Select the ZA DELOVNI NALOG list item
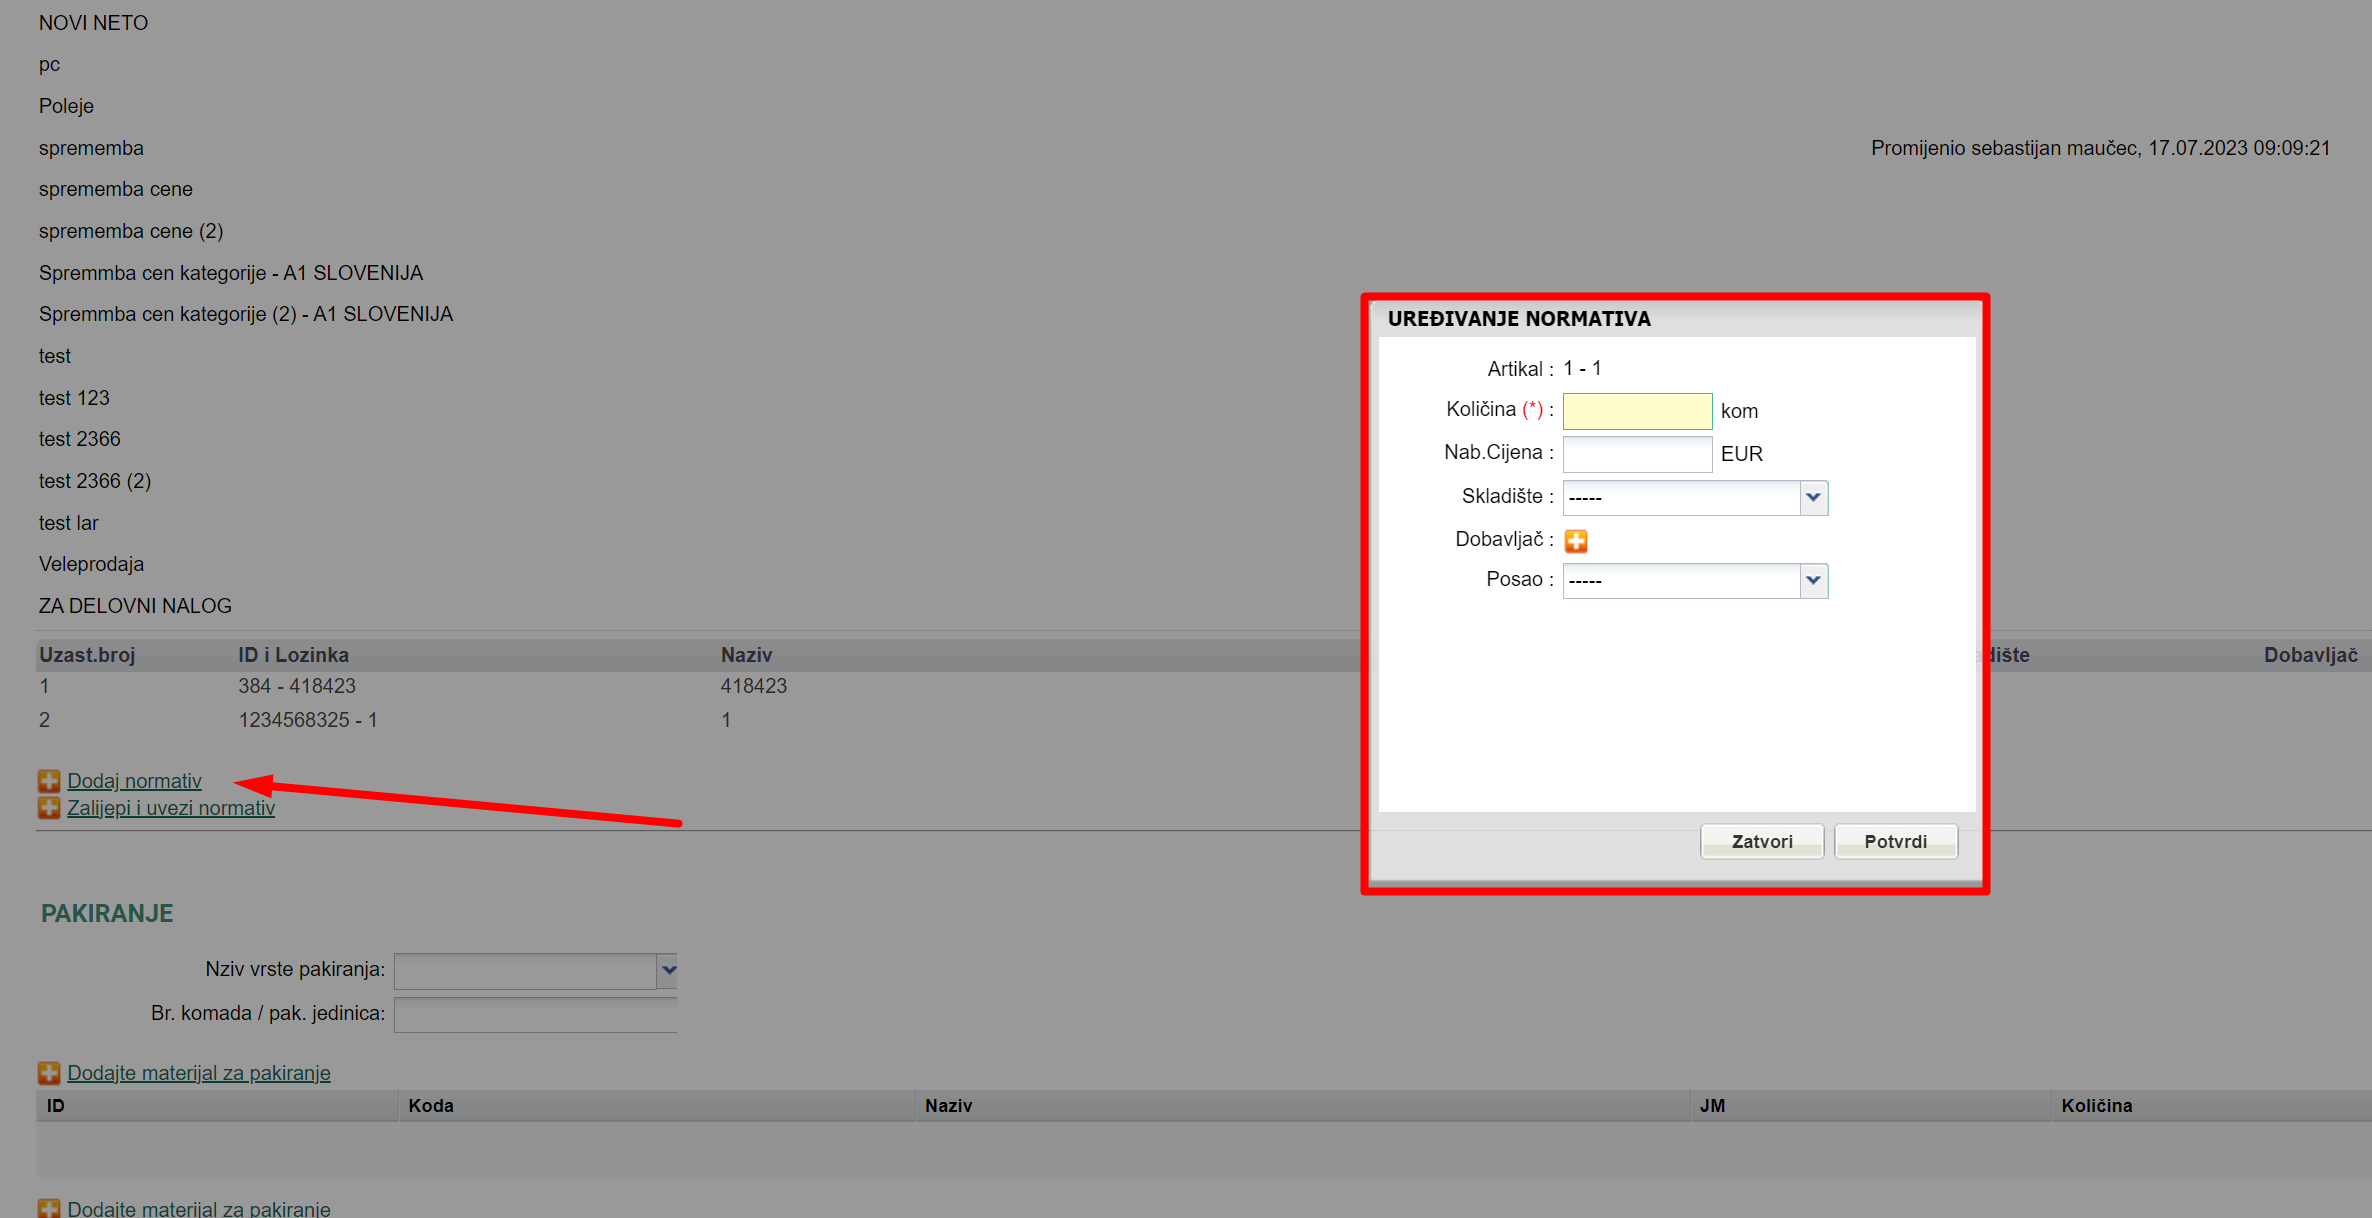2372x1218 pixels. (x=135, y=606)
